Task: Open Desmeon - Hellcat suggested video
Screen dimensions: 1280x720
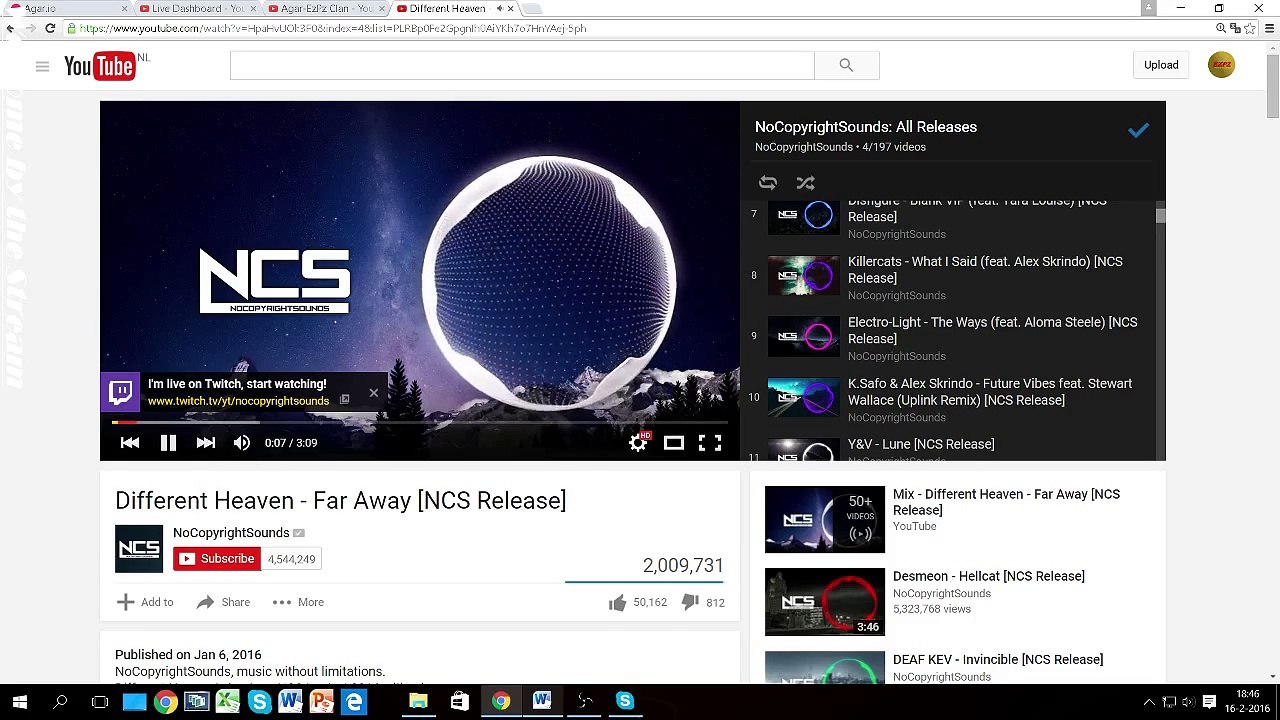Action: pyautogui.click(x=989, y=576)
